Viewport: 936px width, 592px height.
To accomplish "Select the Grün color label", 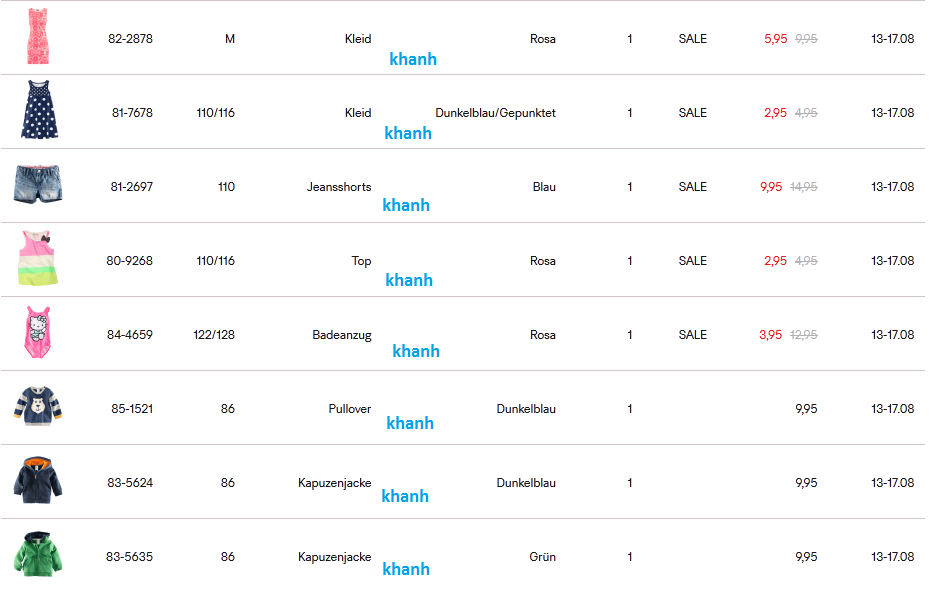I will pos(542,557).
